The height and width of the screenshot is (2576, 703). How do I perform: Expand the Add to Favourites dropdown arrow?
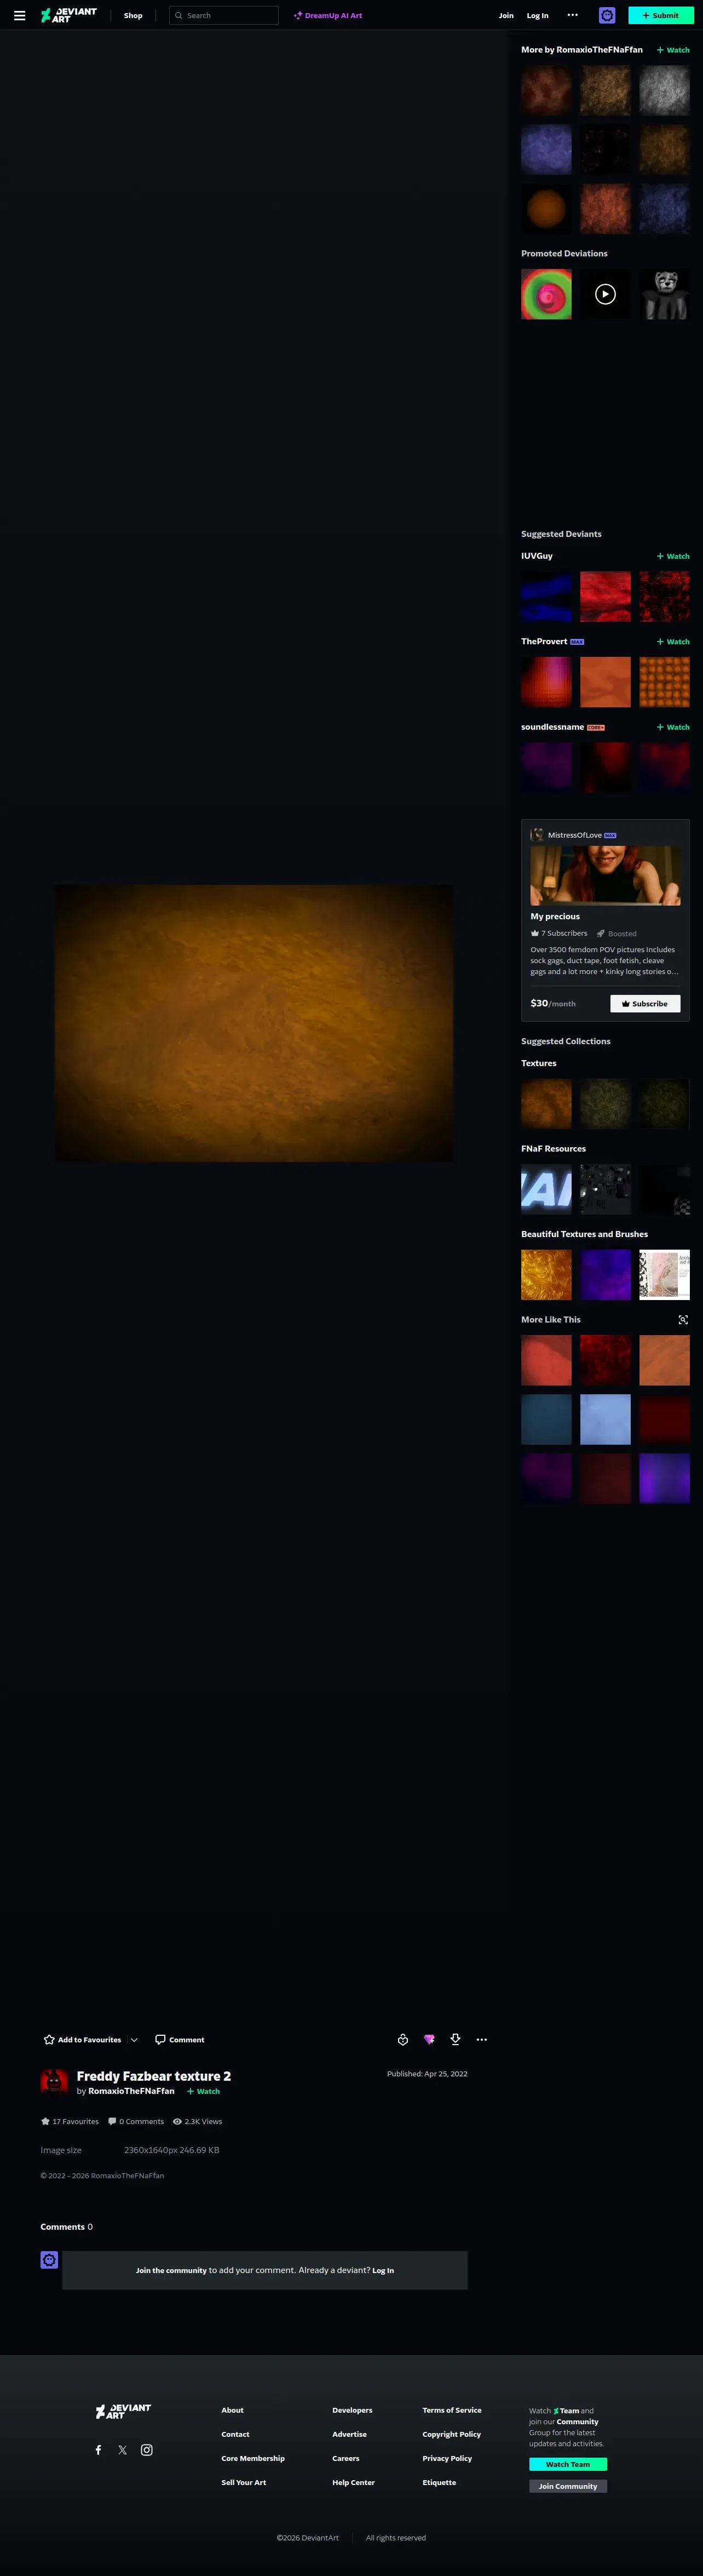[x=134, y=2040]
